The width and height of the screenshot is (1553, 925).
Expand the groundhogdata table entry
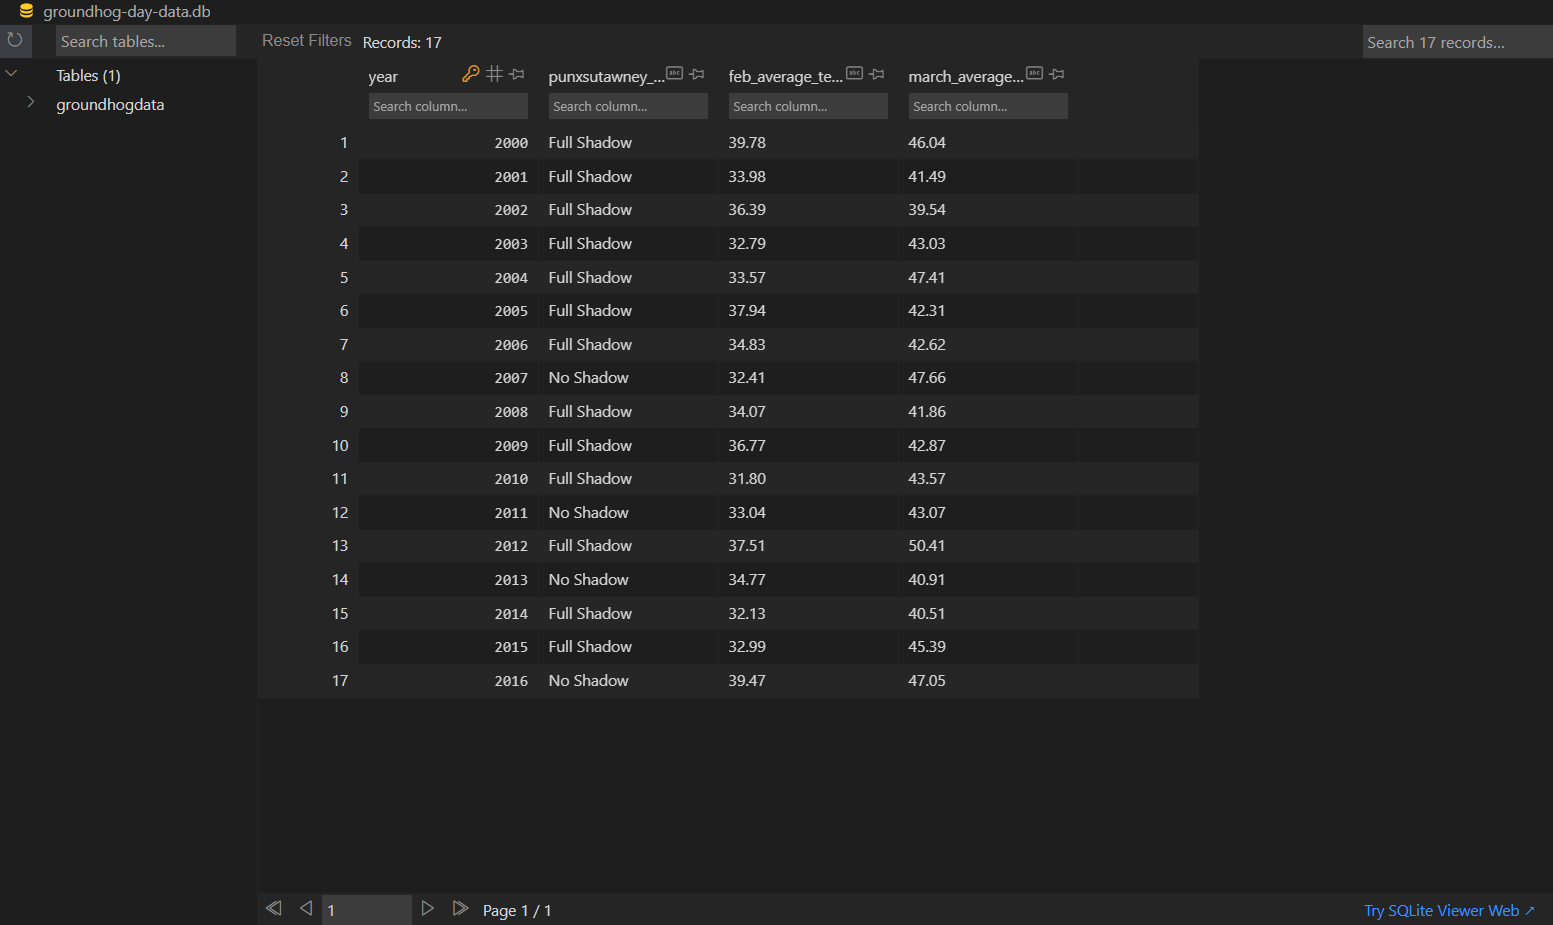31,101
